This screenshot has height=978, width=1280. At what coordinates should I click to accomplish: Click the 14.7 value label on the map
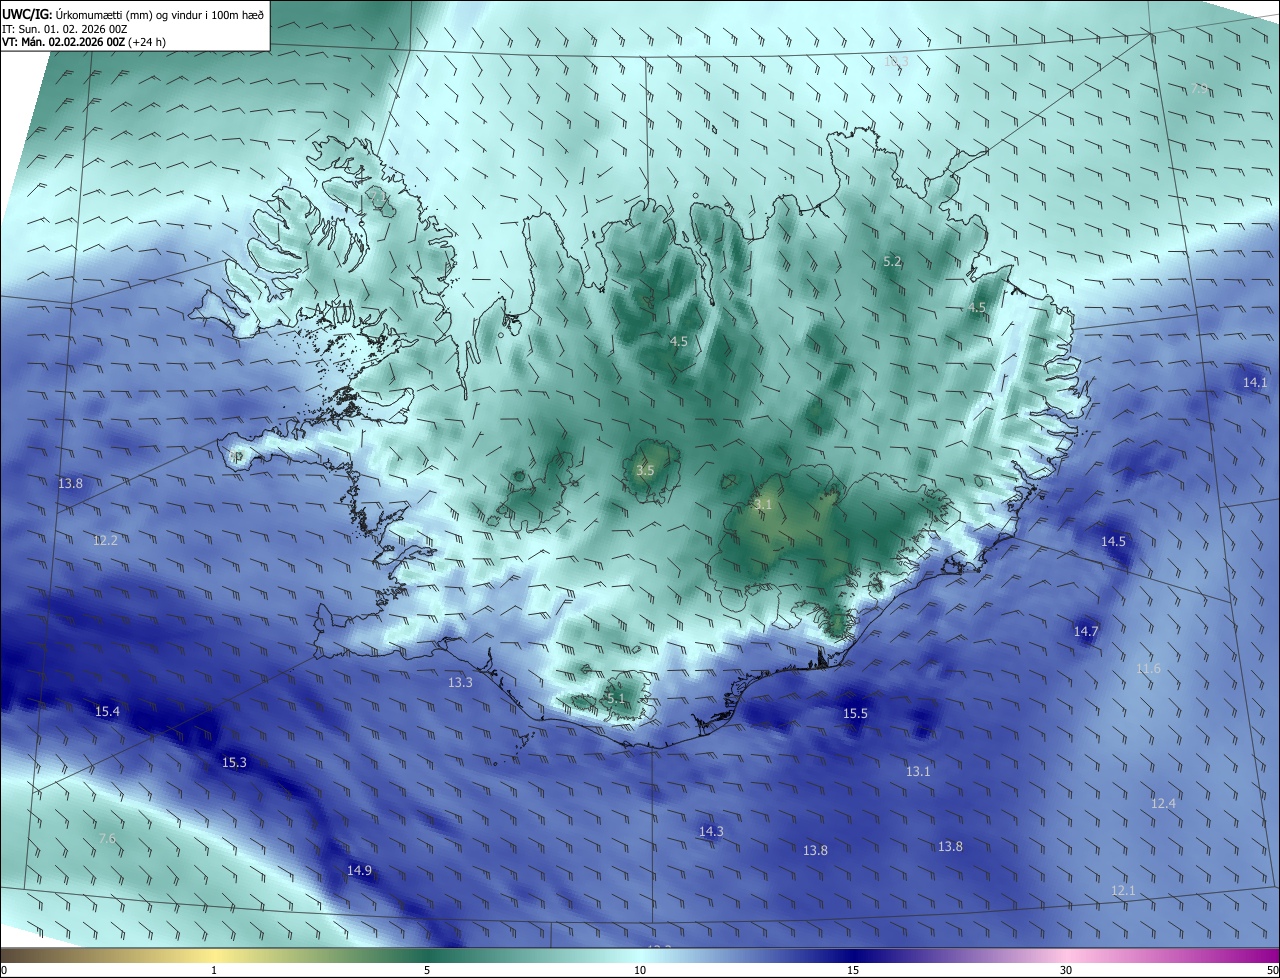click(x=1086, y=631)
